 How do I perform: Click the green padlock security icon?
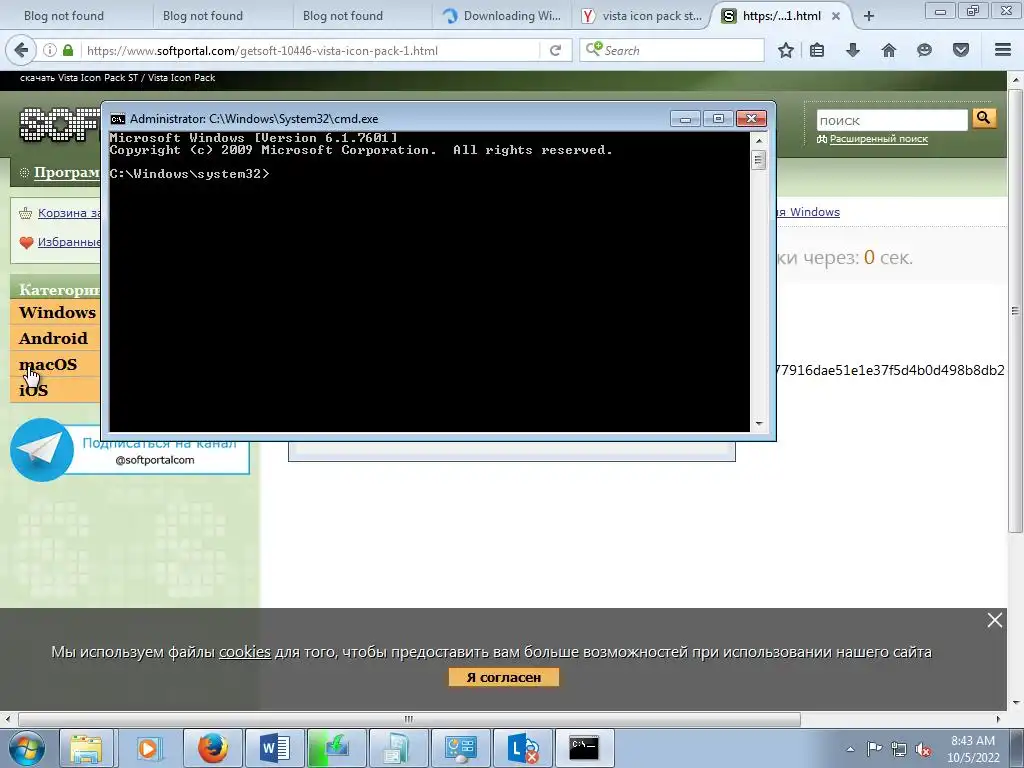tap(68, 50)
